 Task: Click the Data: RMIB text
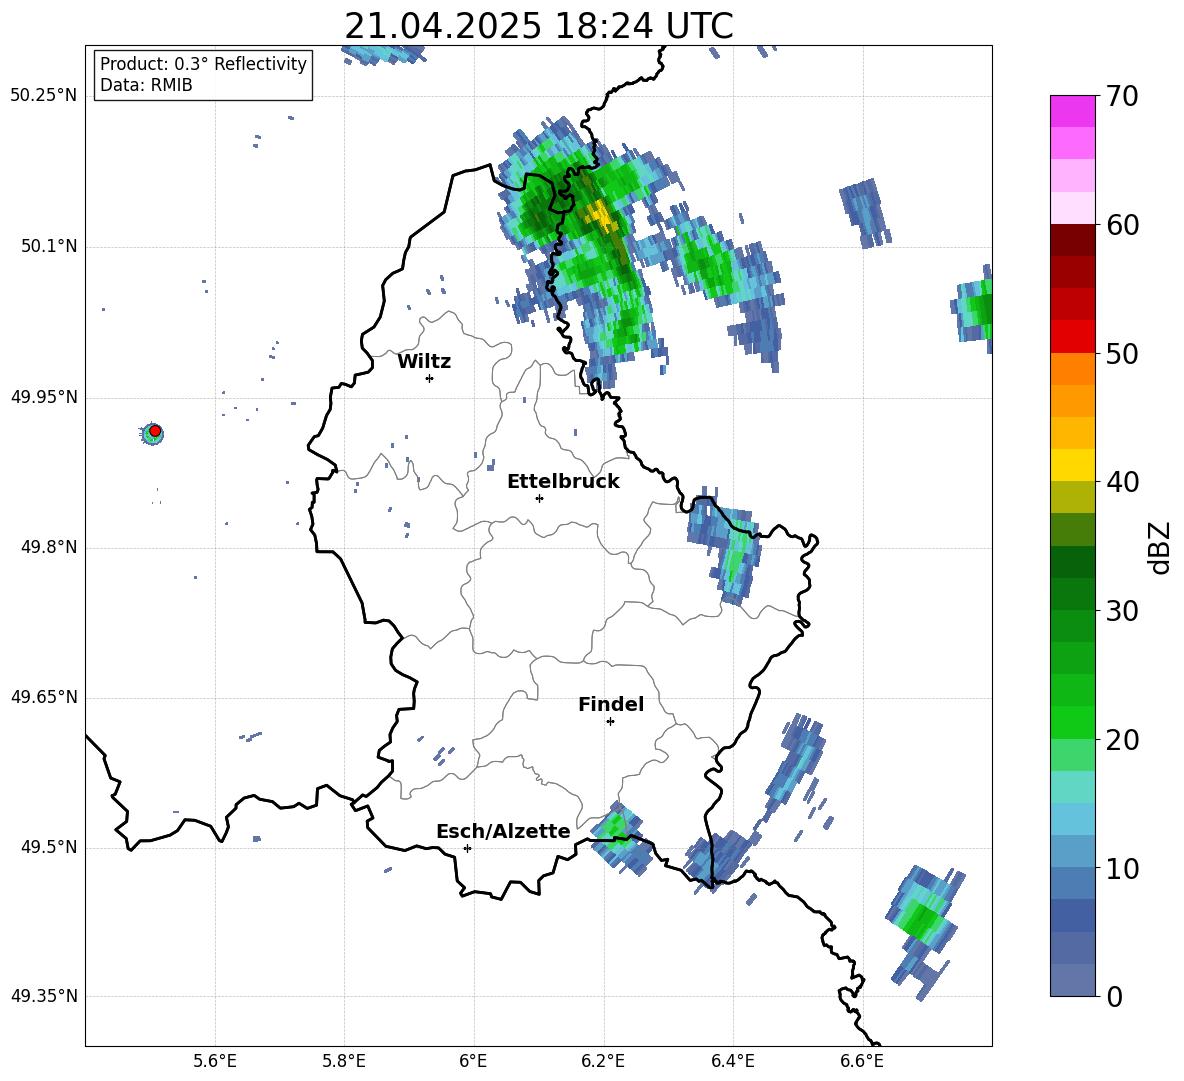(x=146, y=85)
